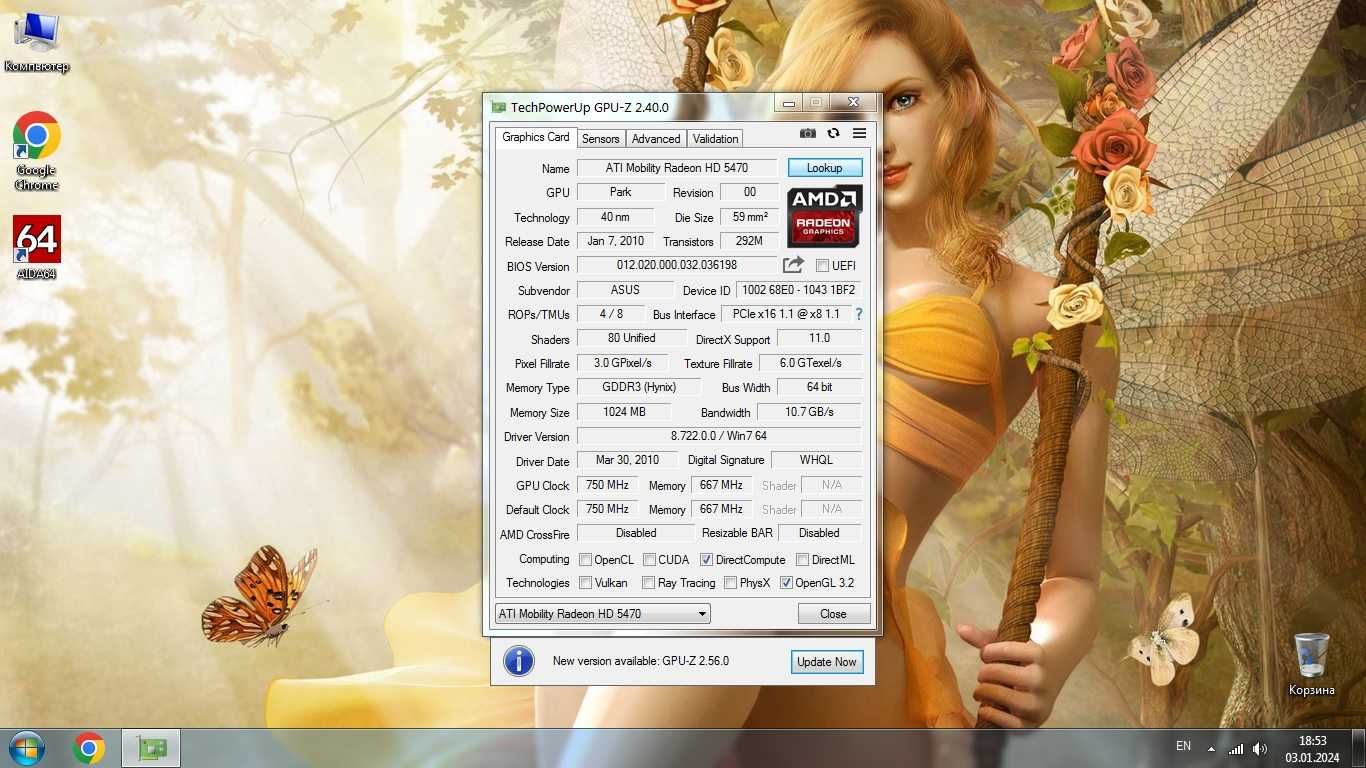The width and height of the screenshot is (1366, 768).
Task: Toggle the DirectML checkbox
Action: tap(802, 560)
